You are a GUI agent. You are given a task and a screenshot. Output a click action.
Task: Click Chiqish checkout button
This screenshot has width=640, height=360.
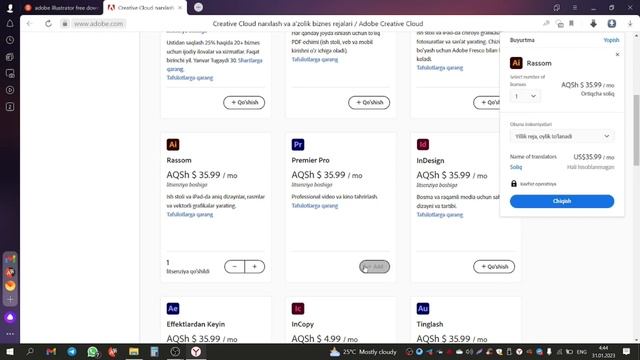coord(562,201)
